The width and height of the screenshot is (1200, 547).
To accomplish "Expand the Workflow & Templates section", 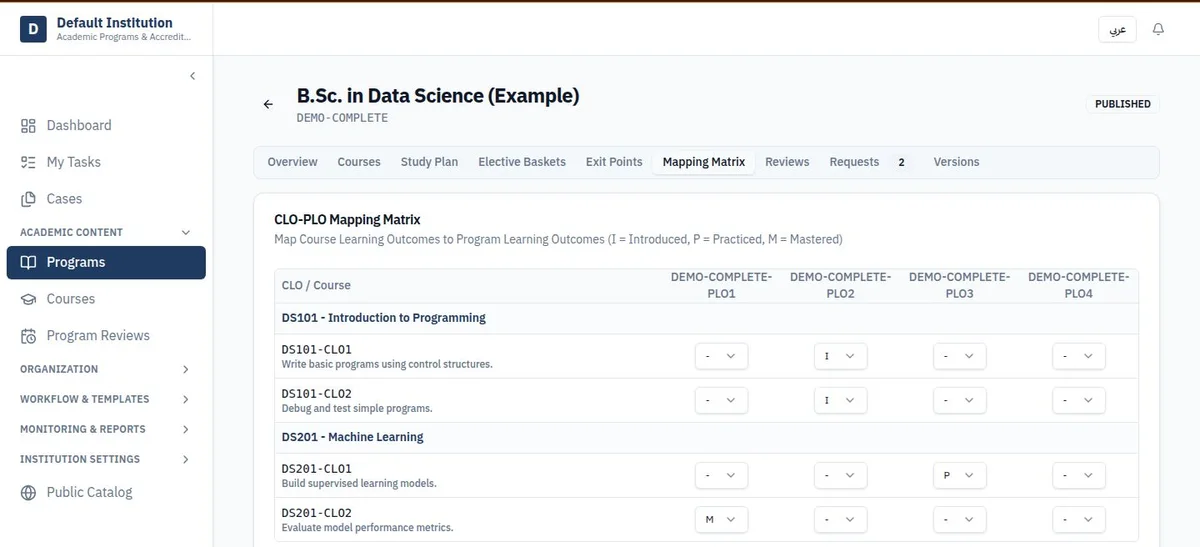I will coord(106,399).
